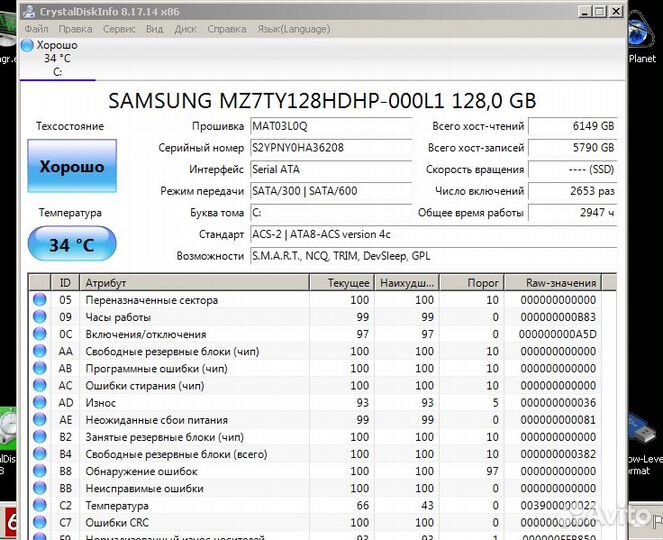Open the Файл menu

(36, 29)
